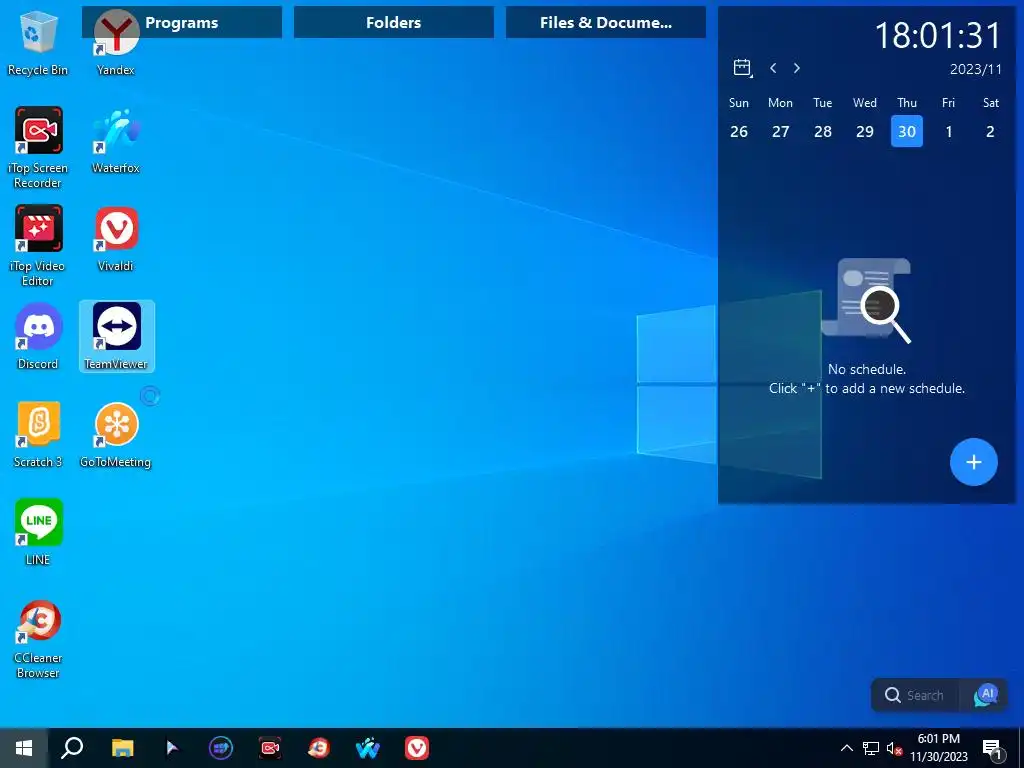
Task: Open File Explorer from the taskbar
Action: click(x=122, y=748)
